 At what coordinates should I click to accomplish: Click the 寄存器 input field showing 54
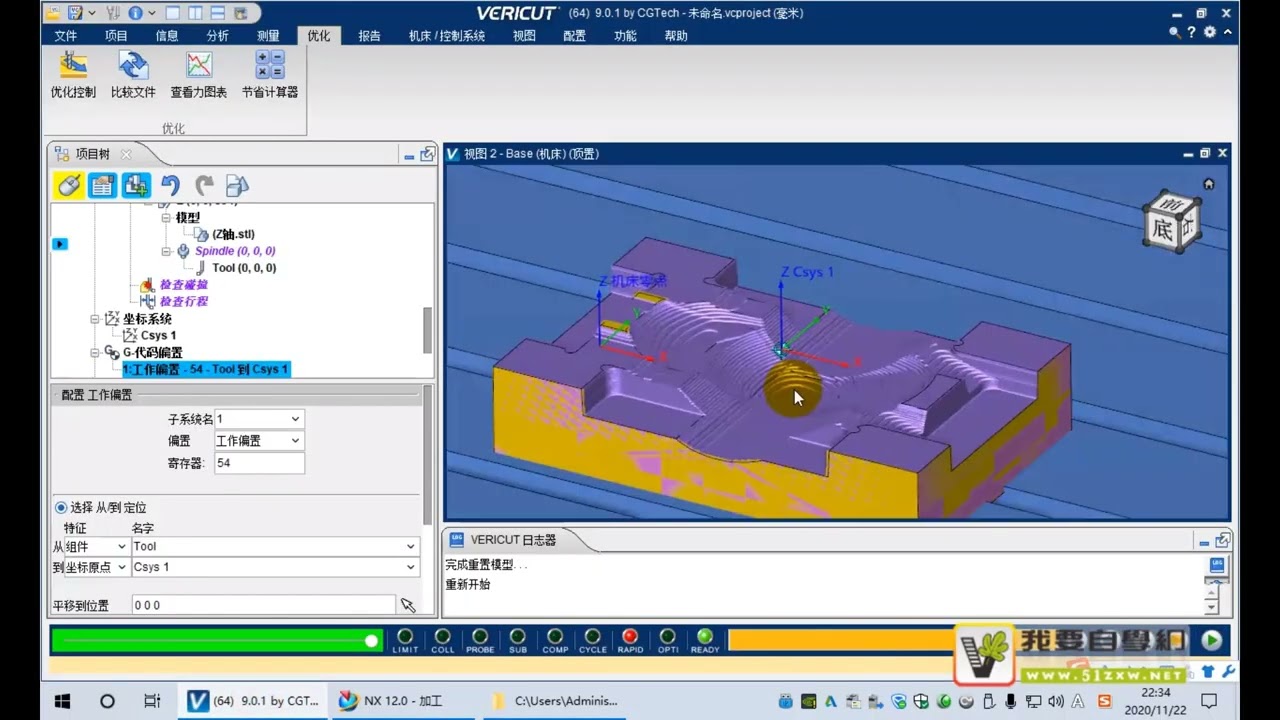tap(259, 463)
